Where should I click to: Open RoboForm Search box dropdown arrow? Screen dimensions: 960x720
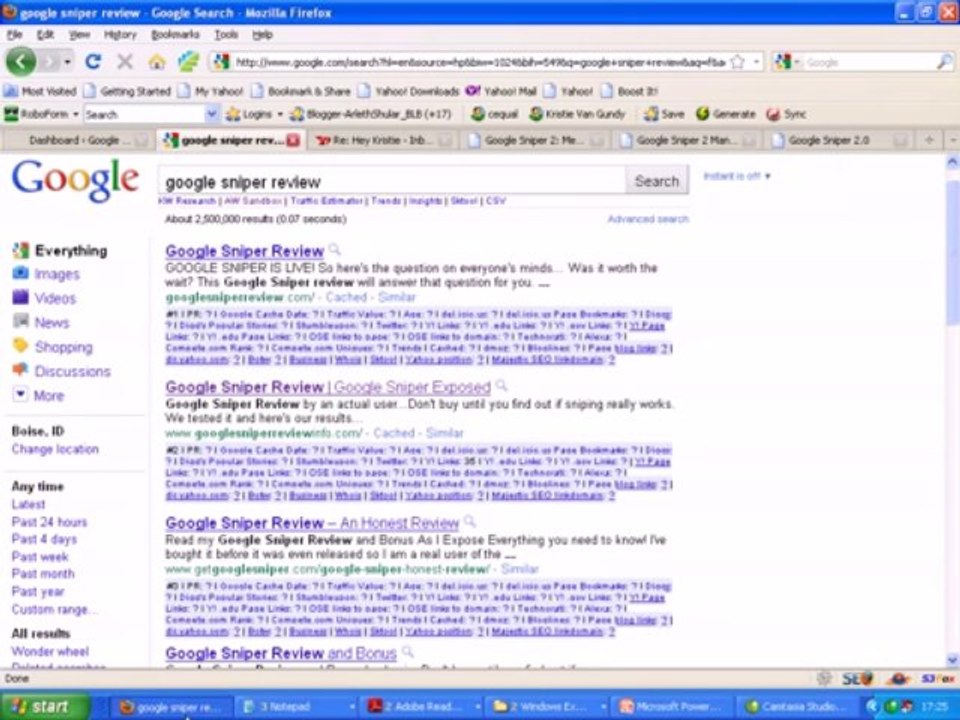pos(212,114)
